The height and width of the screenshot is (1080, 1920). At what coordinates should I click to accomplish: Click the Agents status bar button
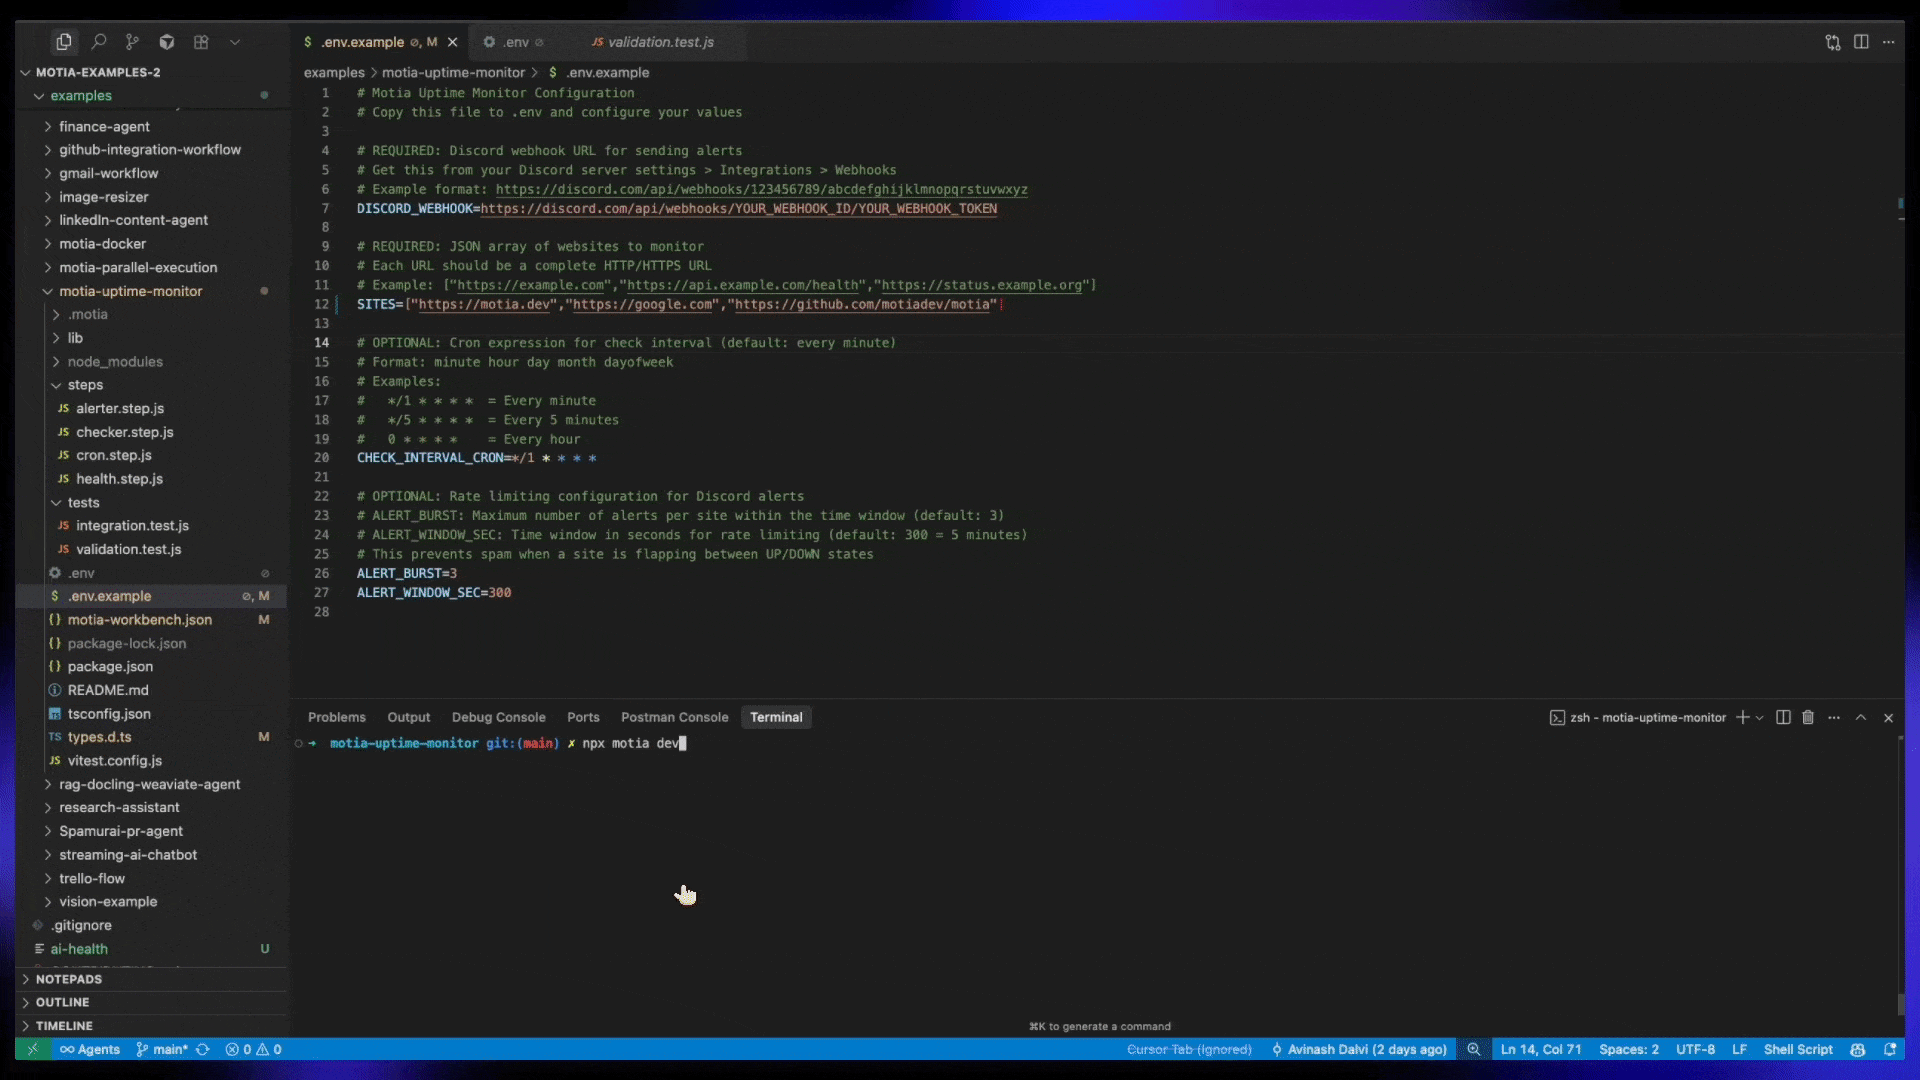[x=90, y=1049]
